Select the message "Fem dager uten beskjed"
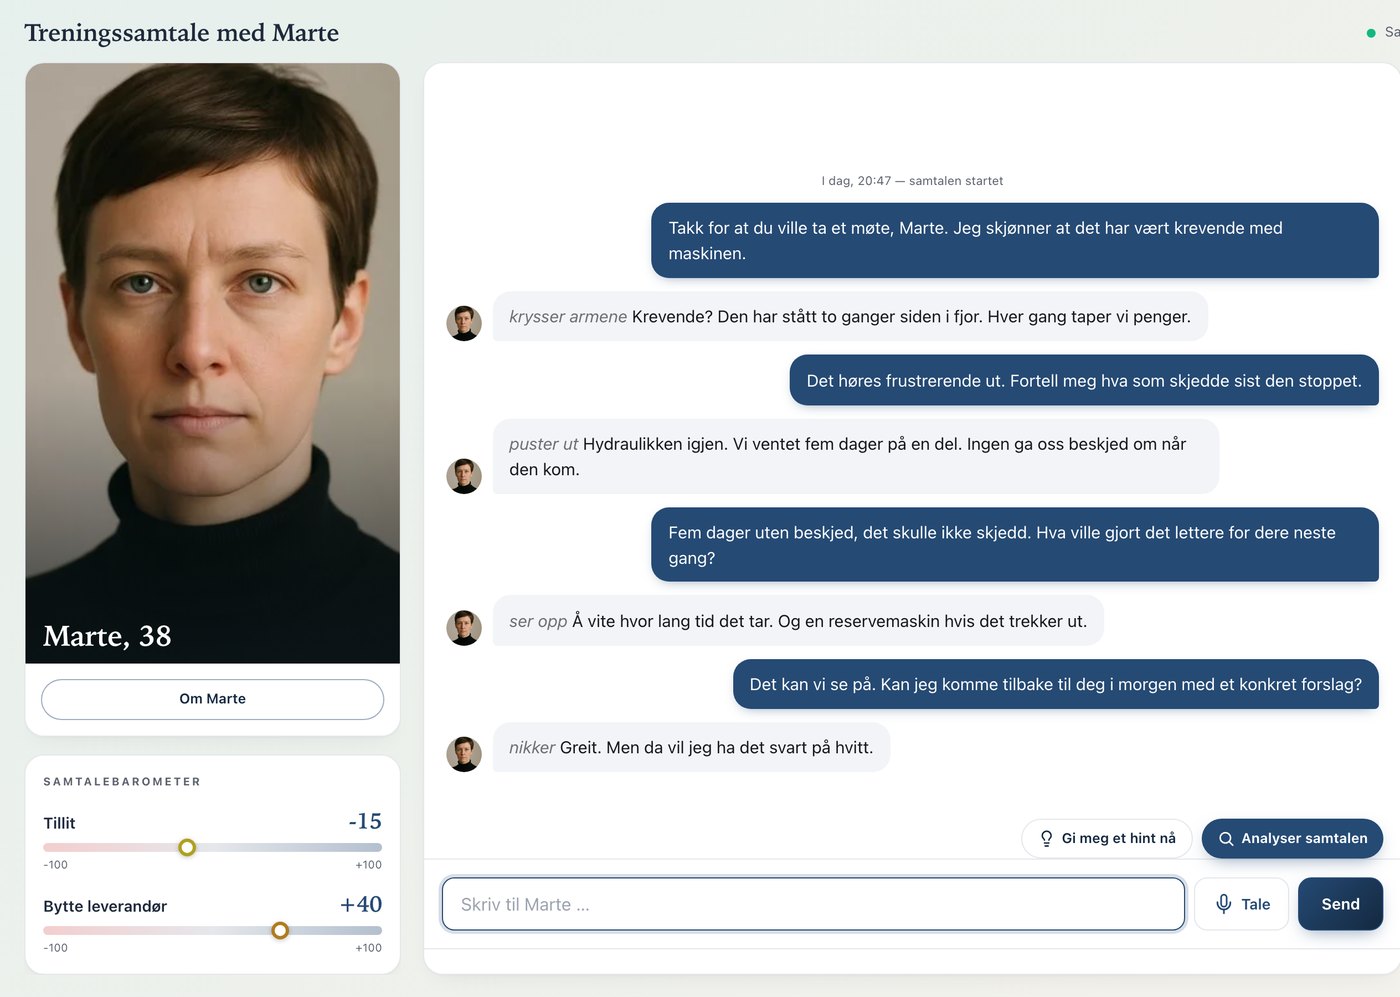The width and height of the screenshot is (1400, 997). tap(1015, 545)
